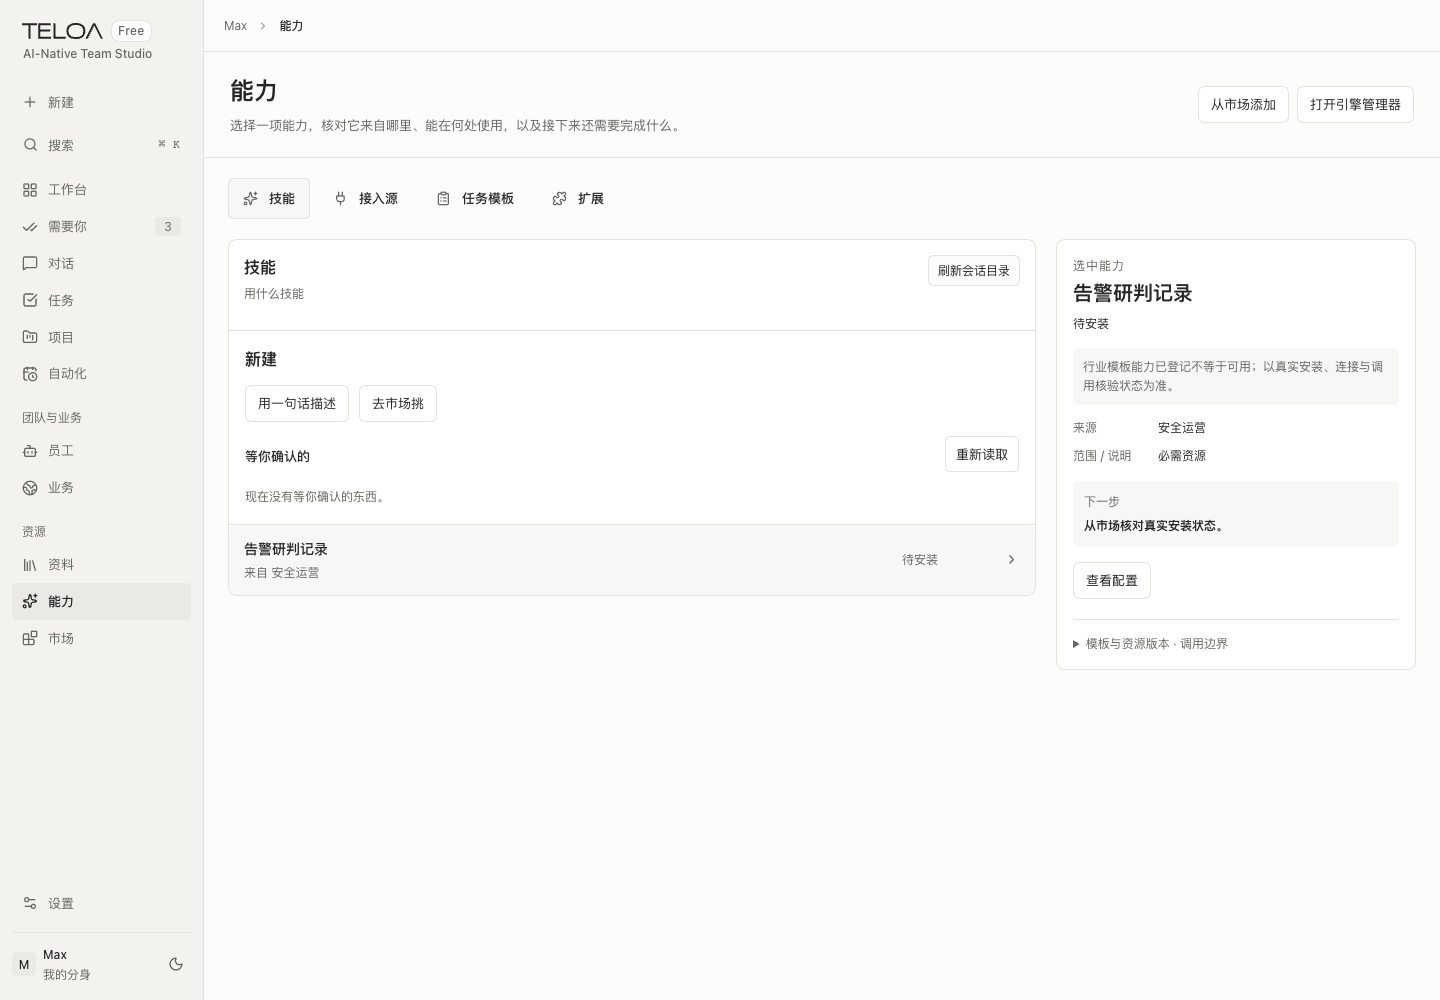The width and height of the screenshot is (1440, 1000).
Task: Click the 从市场添加 button
Action: click(x=1243, y=104)
